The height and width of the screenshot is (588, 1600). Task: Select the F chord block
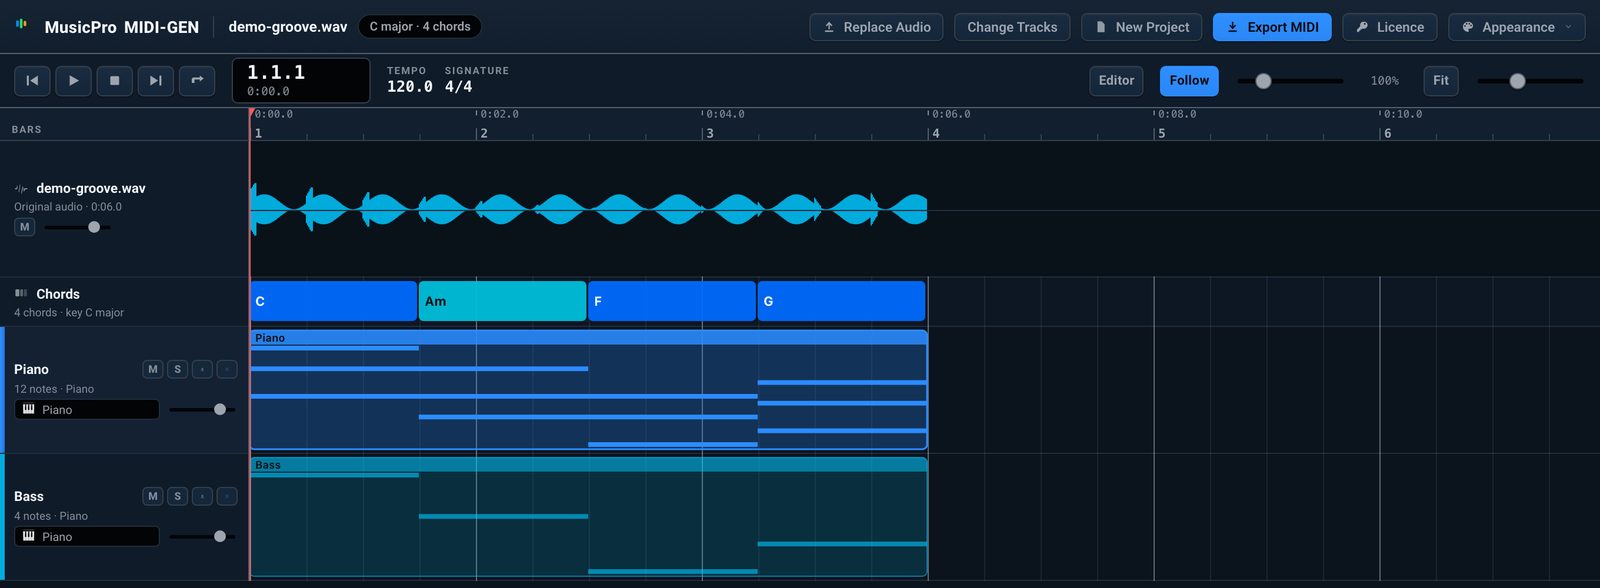pos(672,301)
